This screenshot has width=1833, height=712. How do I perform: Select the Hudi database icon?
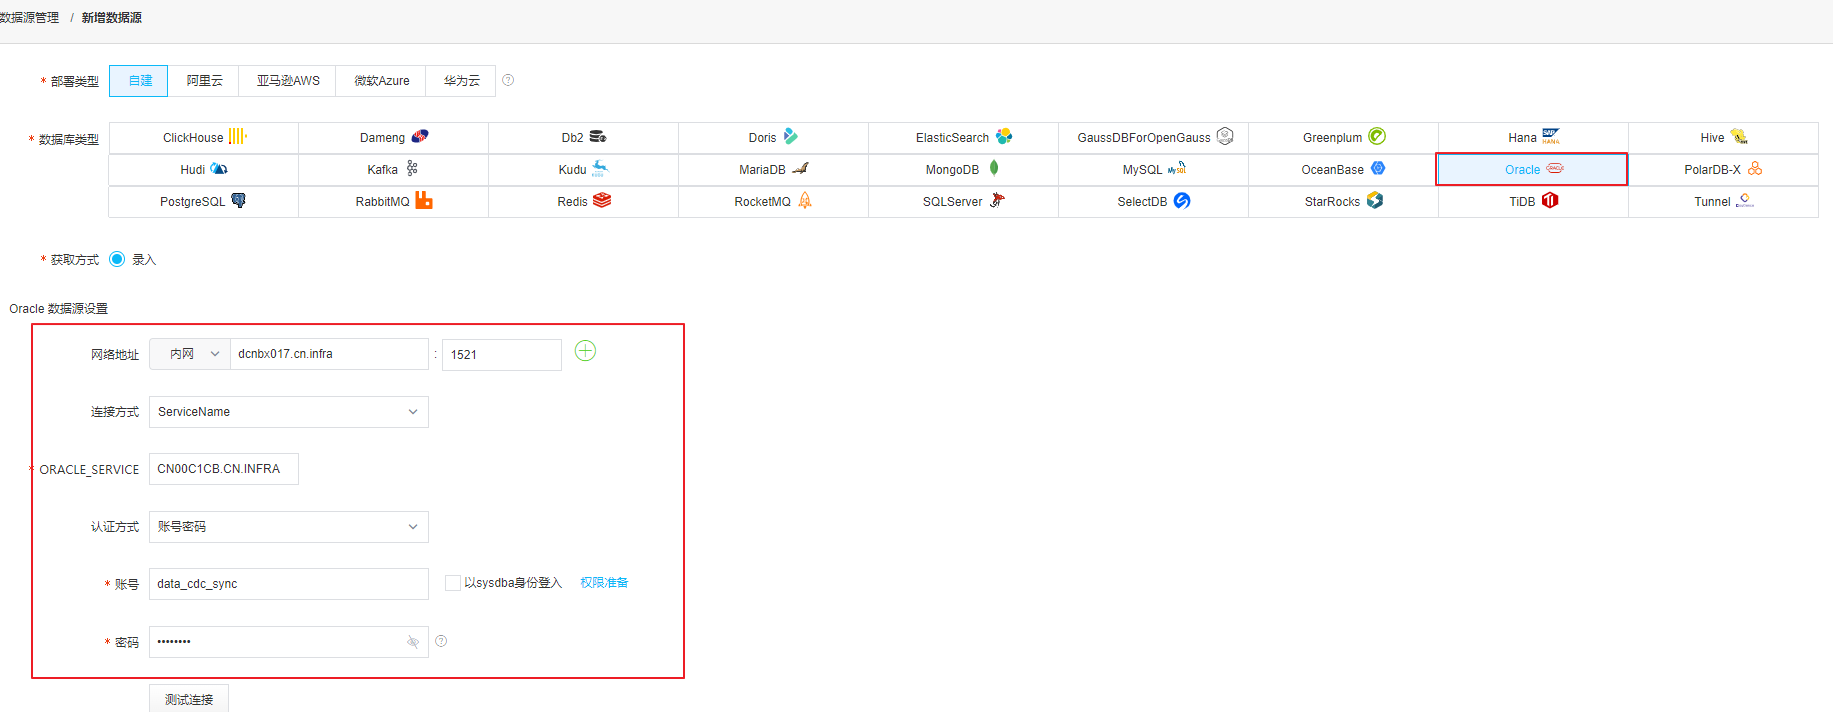coord(219,168)
